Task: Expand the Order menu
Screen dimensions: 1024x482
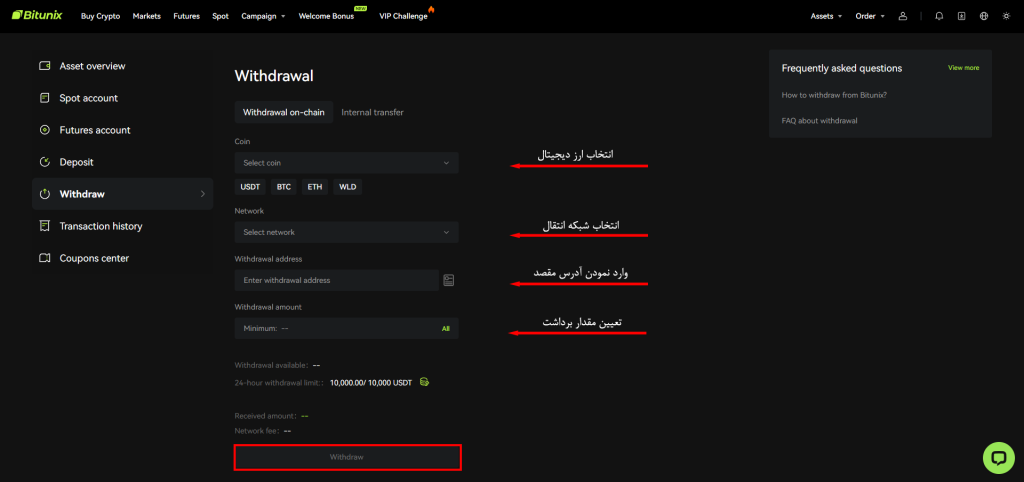Action: (870, 16)
